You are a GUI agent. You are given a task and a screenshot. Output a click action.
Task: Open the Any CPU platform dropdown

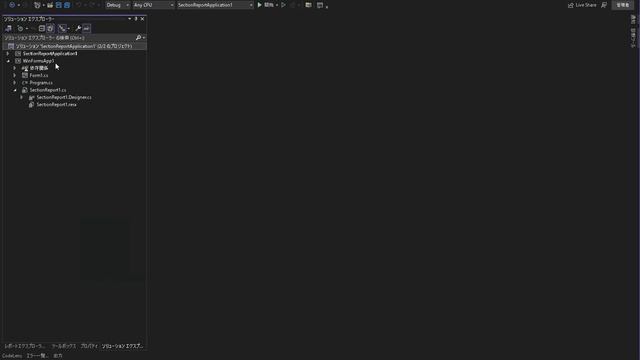(x=153, y=5)
